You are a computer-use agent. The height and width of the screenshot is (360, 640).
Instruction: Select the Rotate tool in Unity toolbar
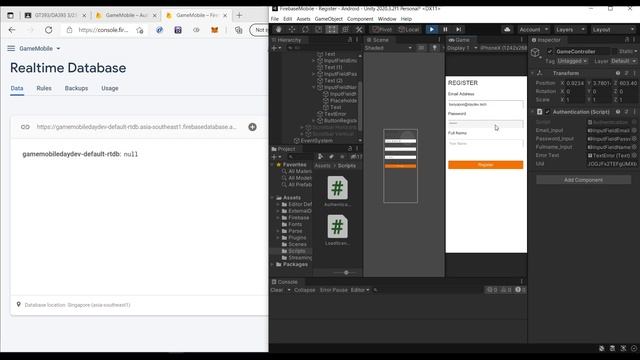(305, 29)
